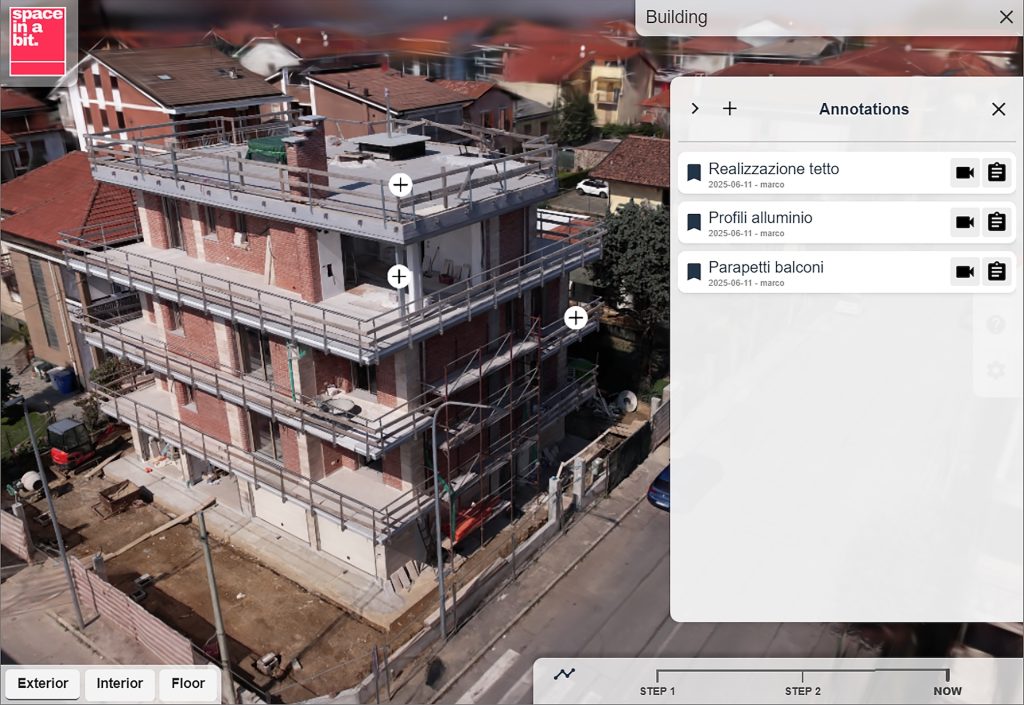Image resolution: width=1024 pixels, height=705 pixels.
Task: Open clipboard details for Realizzazione tetto
Action: tap(996, 173)
